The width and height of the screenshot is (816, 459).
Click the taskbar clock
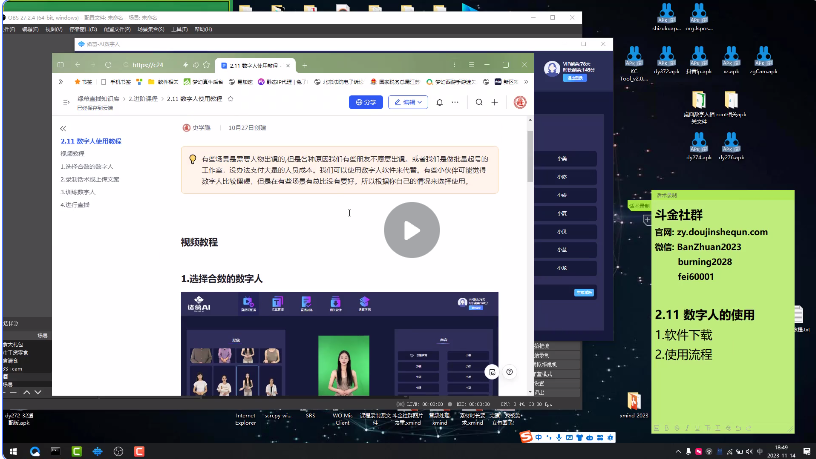(781, 451)
